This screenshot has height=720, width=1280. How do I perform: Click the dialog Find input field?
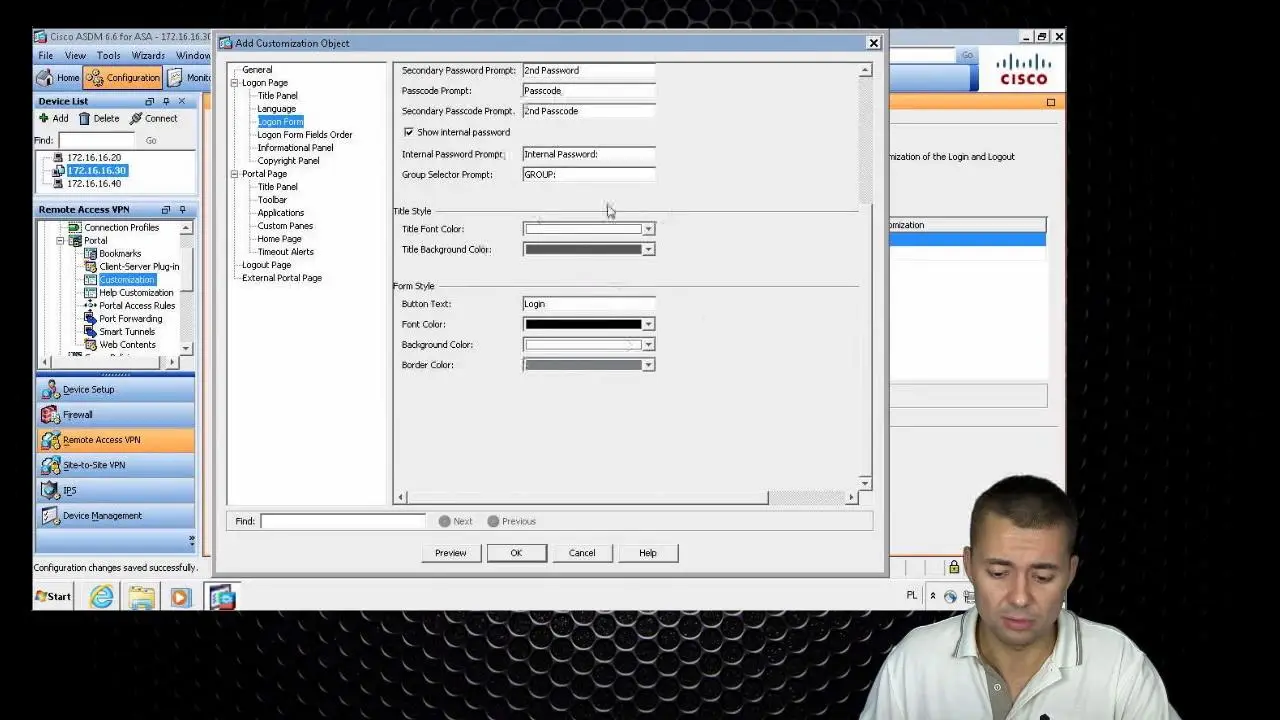[344, 521]
